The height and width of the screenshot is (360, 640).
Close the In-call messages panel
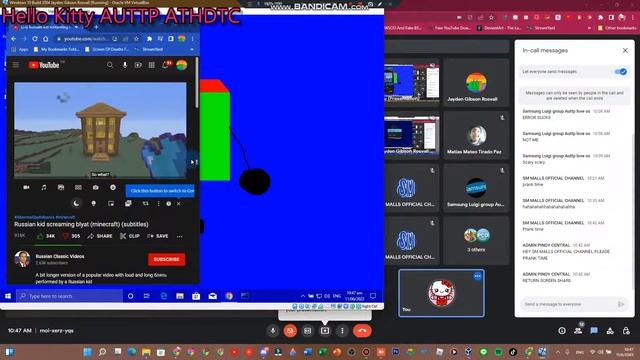pyautogui.click(x=625, y=51)
